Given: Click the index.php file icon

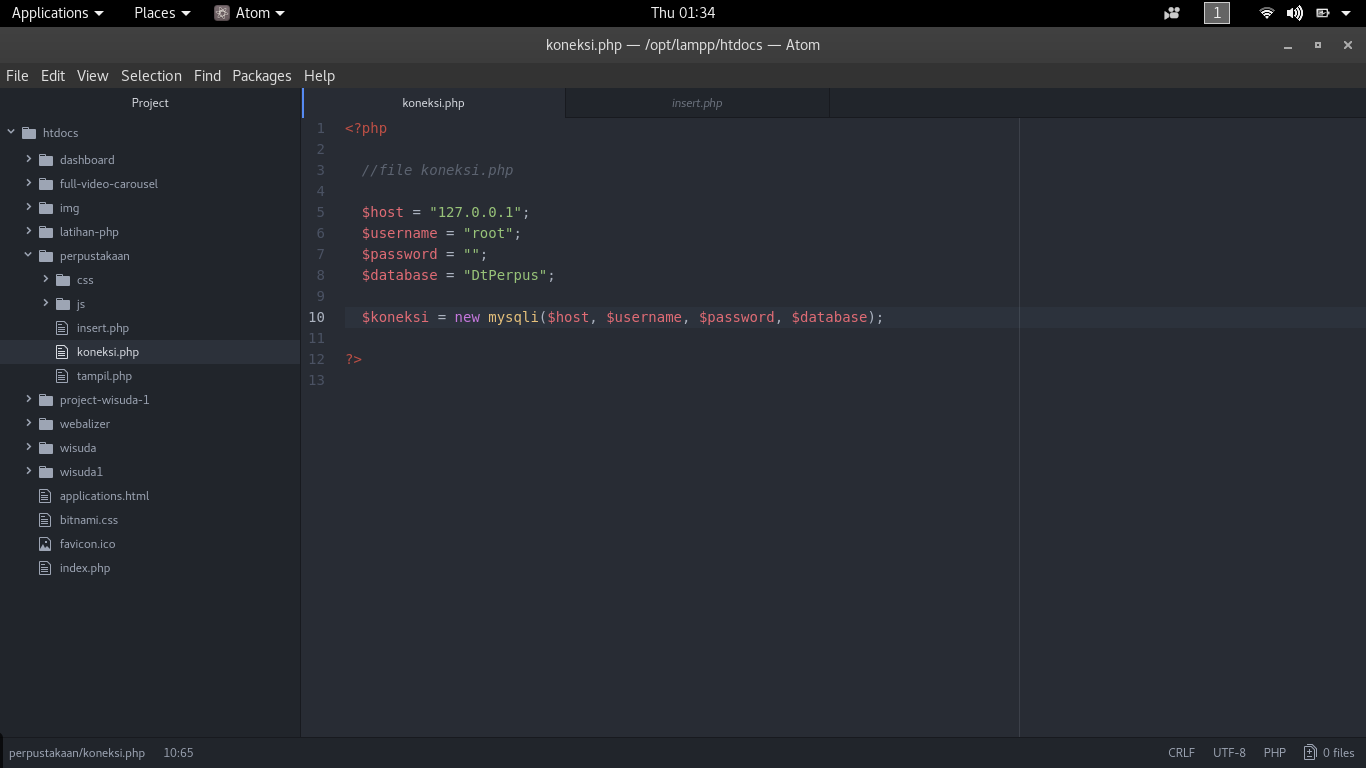Looking at the screenshot, I should [44, 568].
